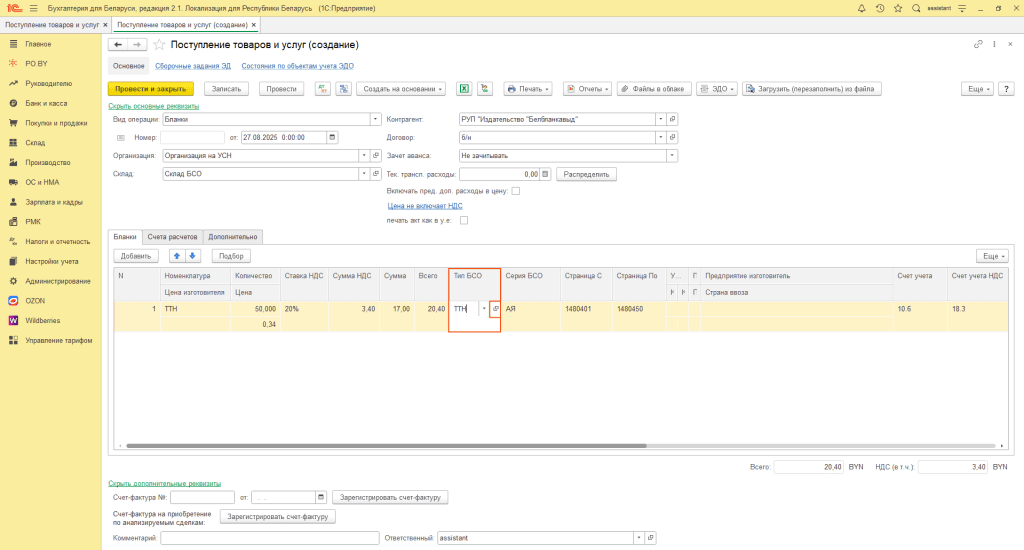Screen dimensions: 1024x550
Task: Open Печать dropdown menu
Action: click(x=528, y=89)
